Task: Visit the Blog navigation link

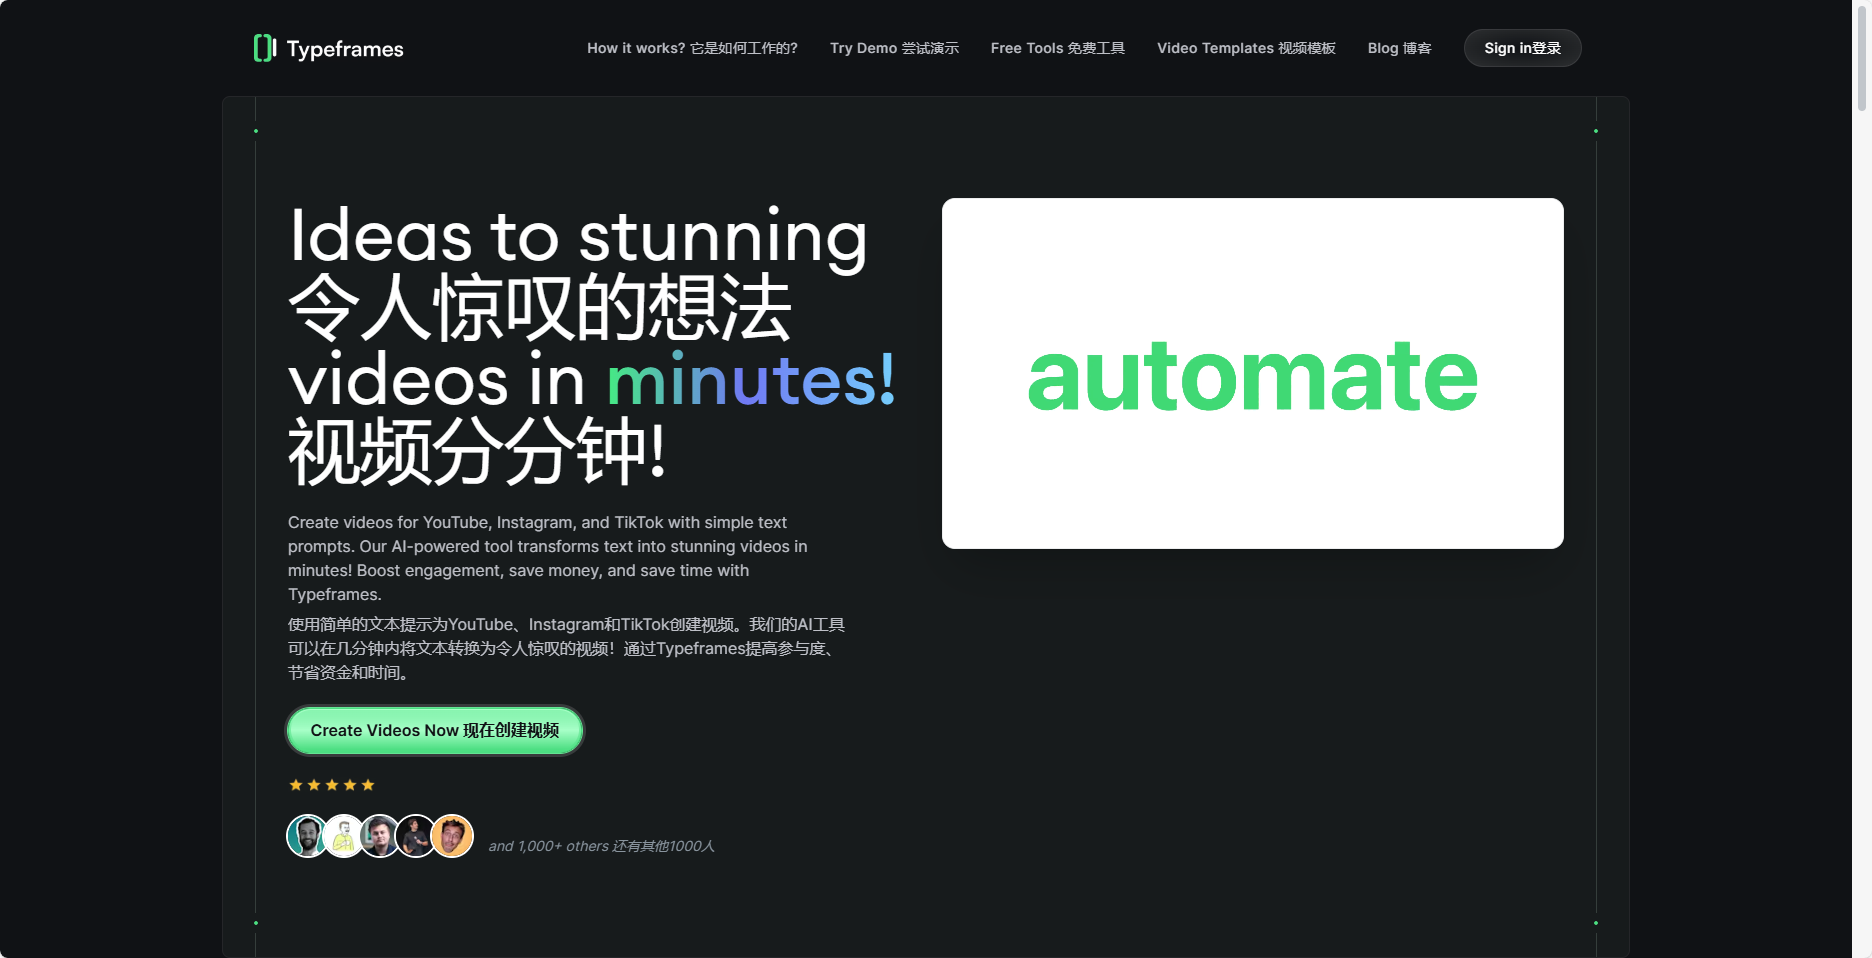Action: pyautogui.click(x=1399, y=48)
